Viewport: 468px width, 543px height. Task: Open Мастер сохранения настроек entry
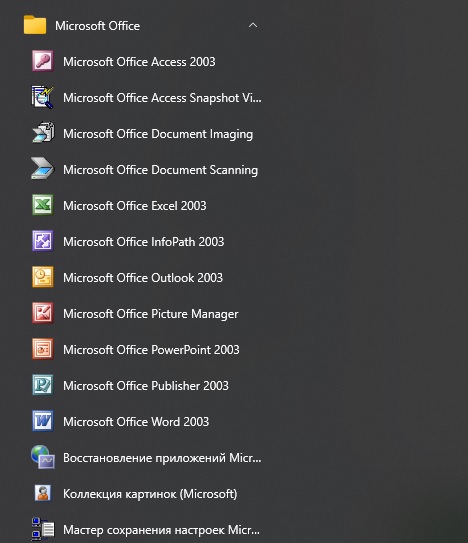pos(161,530)
